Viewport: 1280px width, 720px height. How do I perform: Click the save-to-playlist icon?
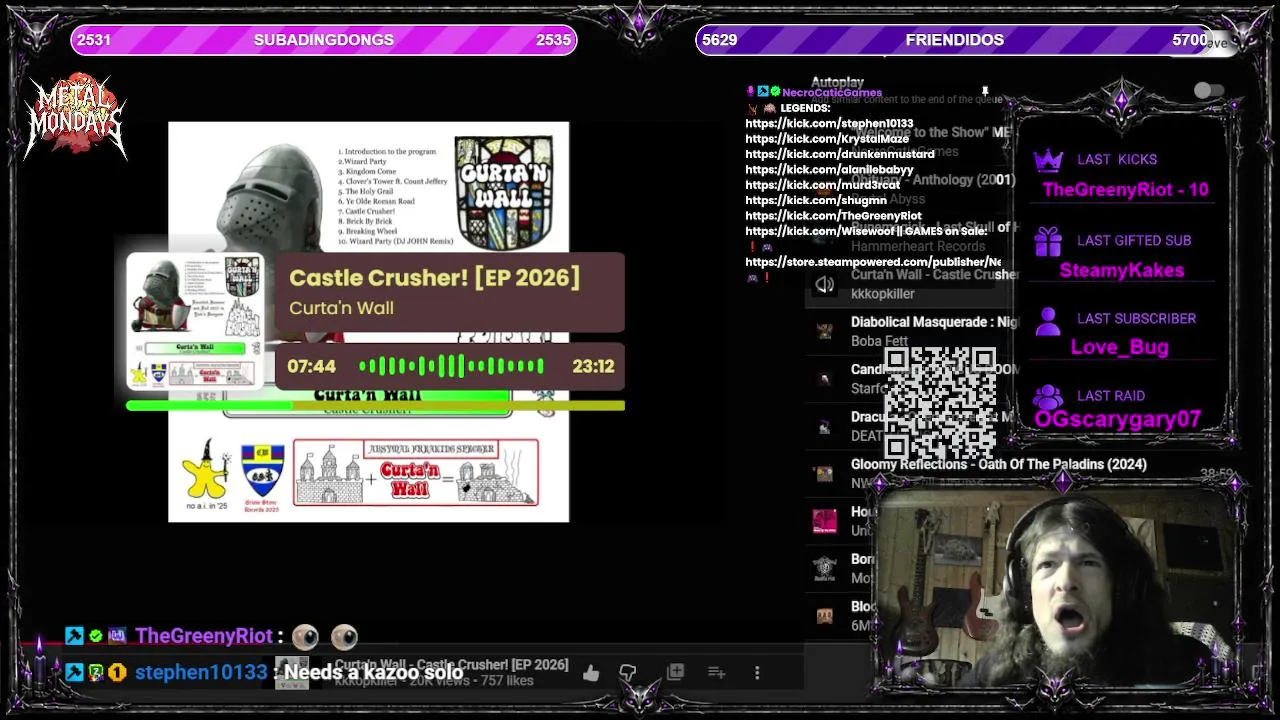pos(716,672)
